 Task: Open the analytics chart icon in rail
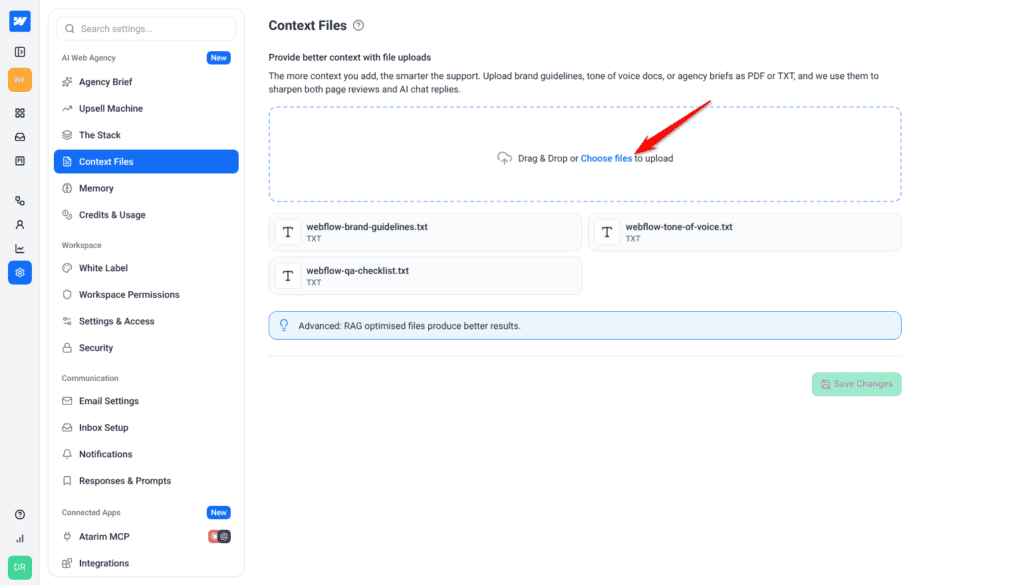20,249
